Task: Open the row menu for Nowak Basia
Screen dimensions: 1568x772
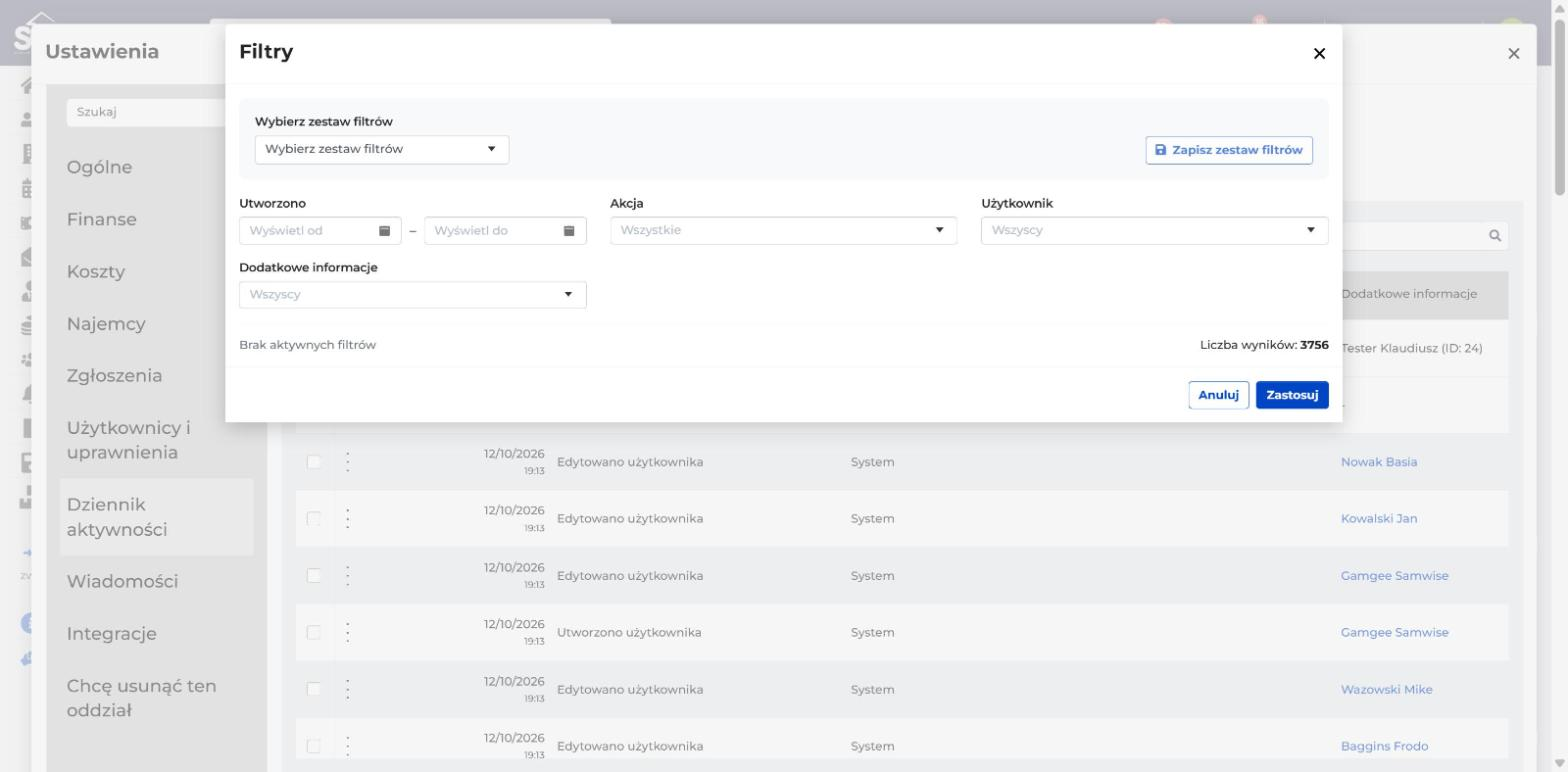Action: point(348,462)
